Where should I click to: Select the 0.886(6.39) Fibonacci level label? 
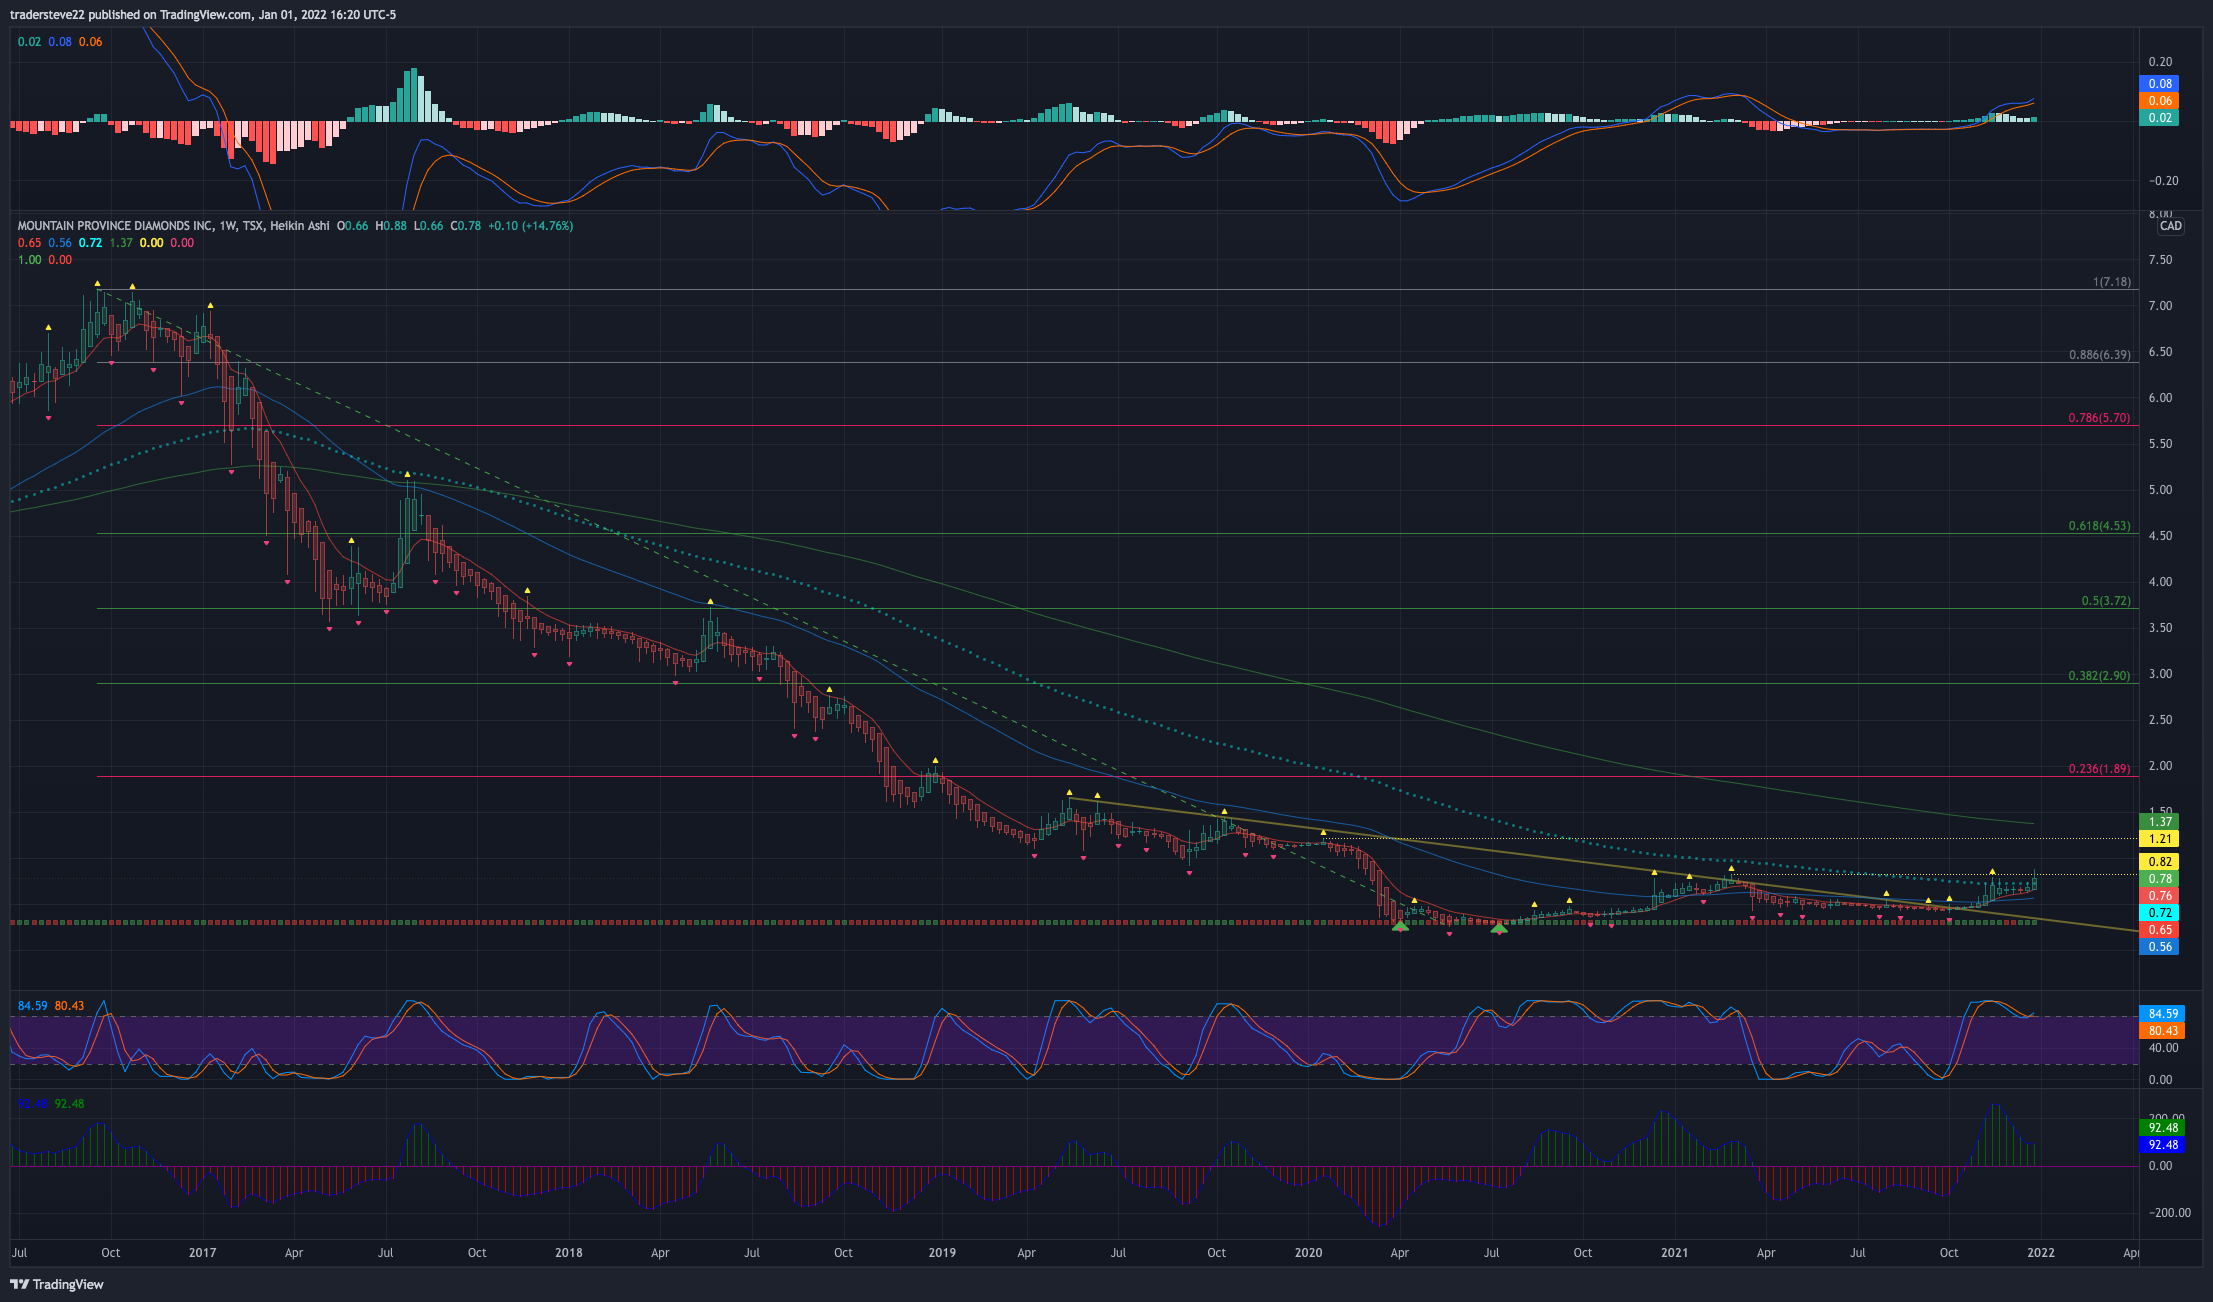pos(2100,355)
